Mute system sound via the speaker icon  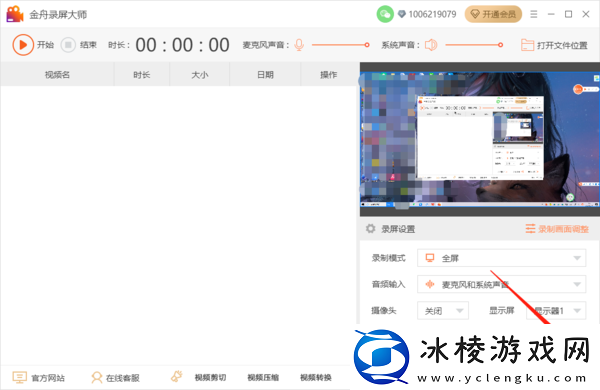pyautogui.click(x=431, y=45)
